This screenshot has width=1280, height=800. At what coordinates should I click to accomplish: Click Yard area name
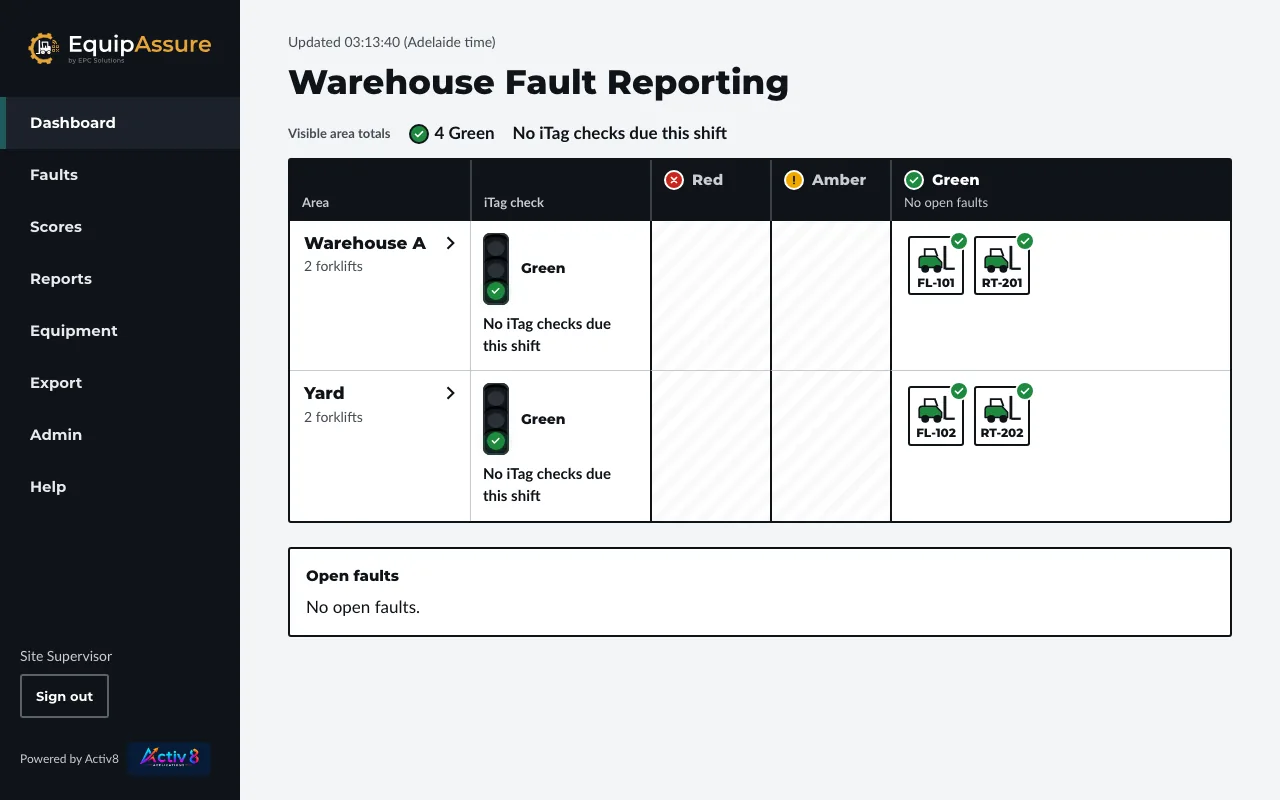324,393
